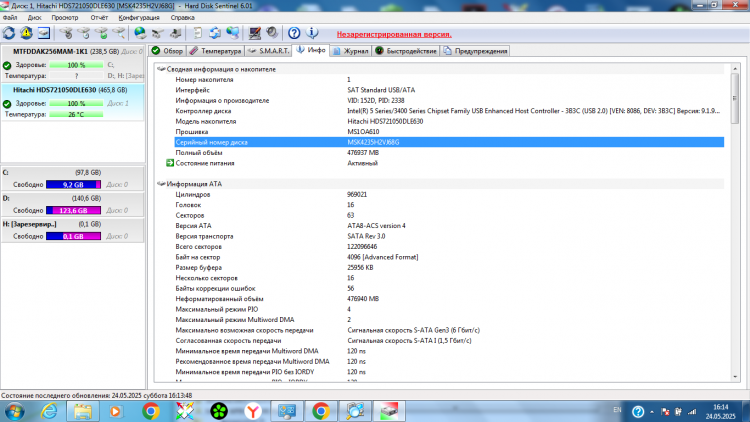Select the Согласованная скорость передачи row
The image size is (750, 422).
pyautogui.click(x=449, y=341)
